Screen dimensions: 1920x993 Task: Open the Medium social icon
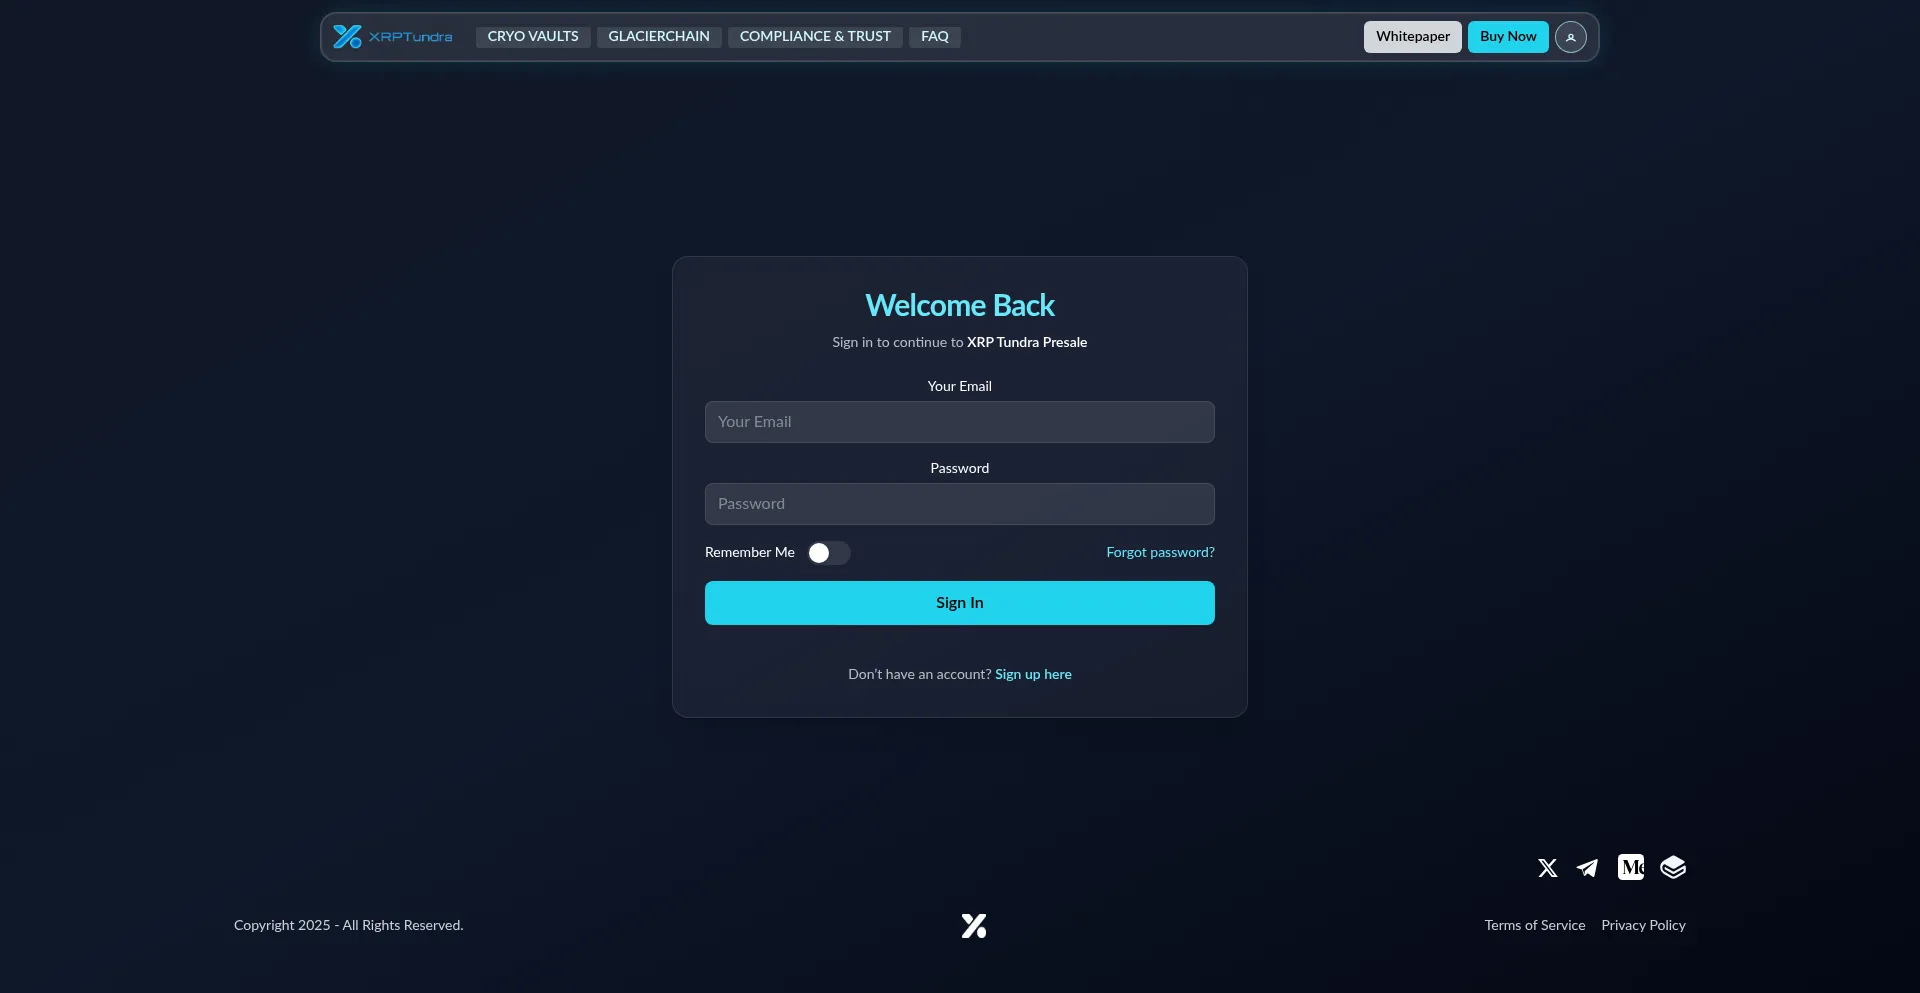coord(1630,867)
